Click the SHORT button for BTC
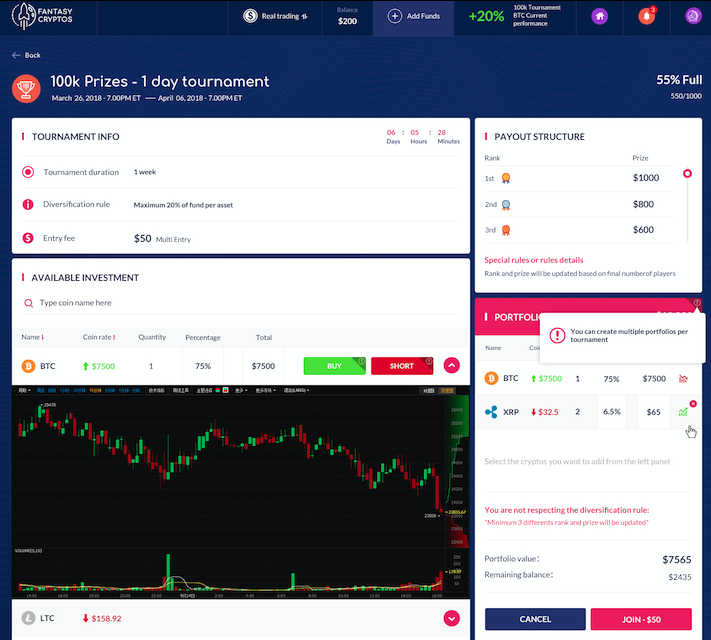The image size is (711, 640). tap(402, 366)
